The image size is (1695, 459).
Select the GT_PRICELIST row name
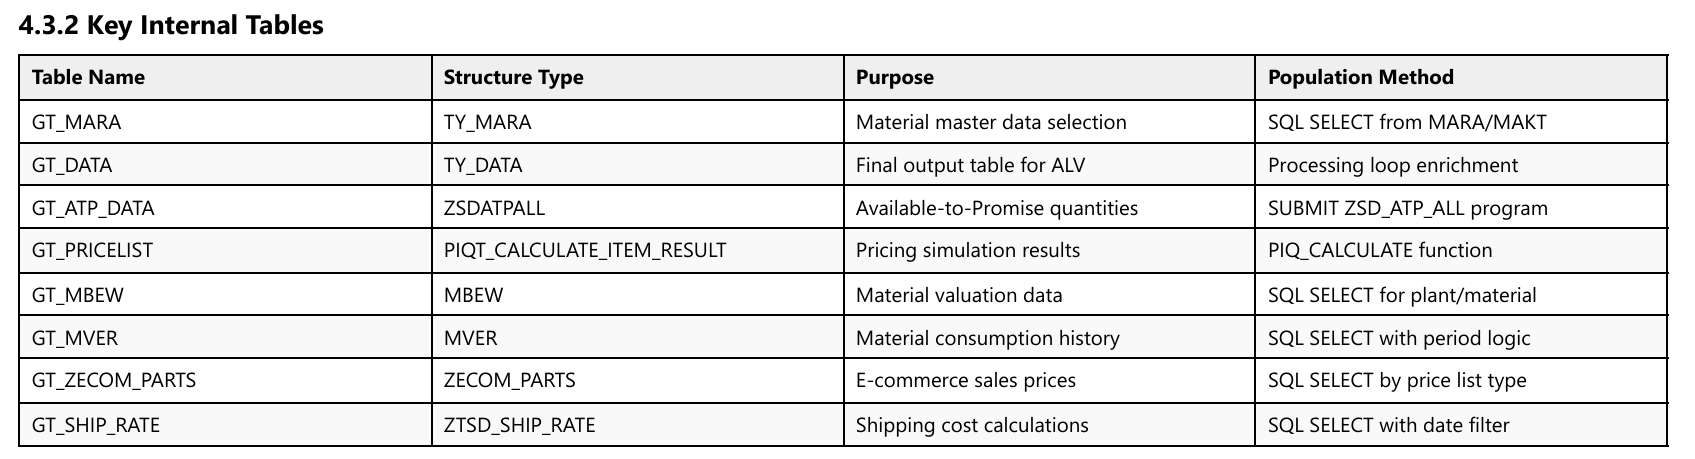(x=92, y=250)
